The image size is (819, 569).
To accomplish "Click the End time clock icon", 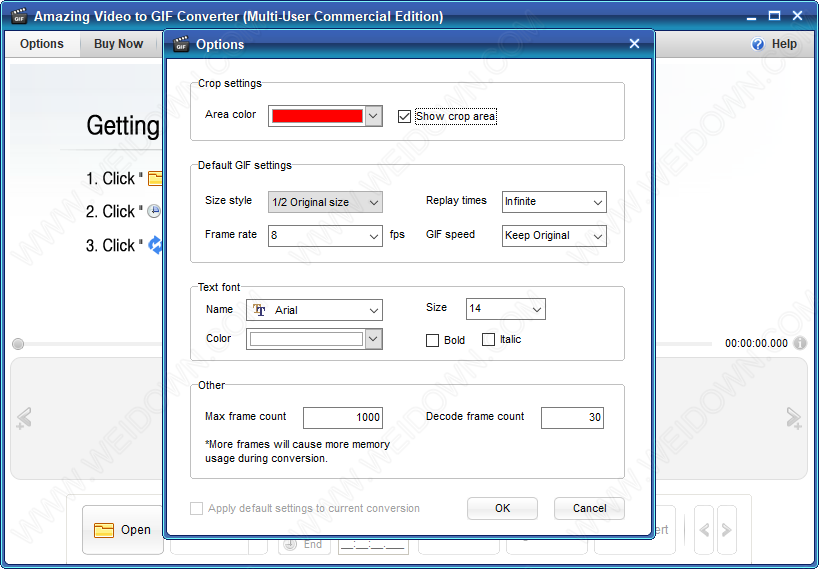I will click(x=290, y=544).
